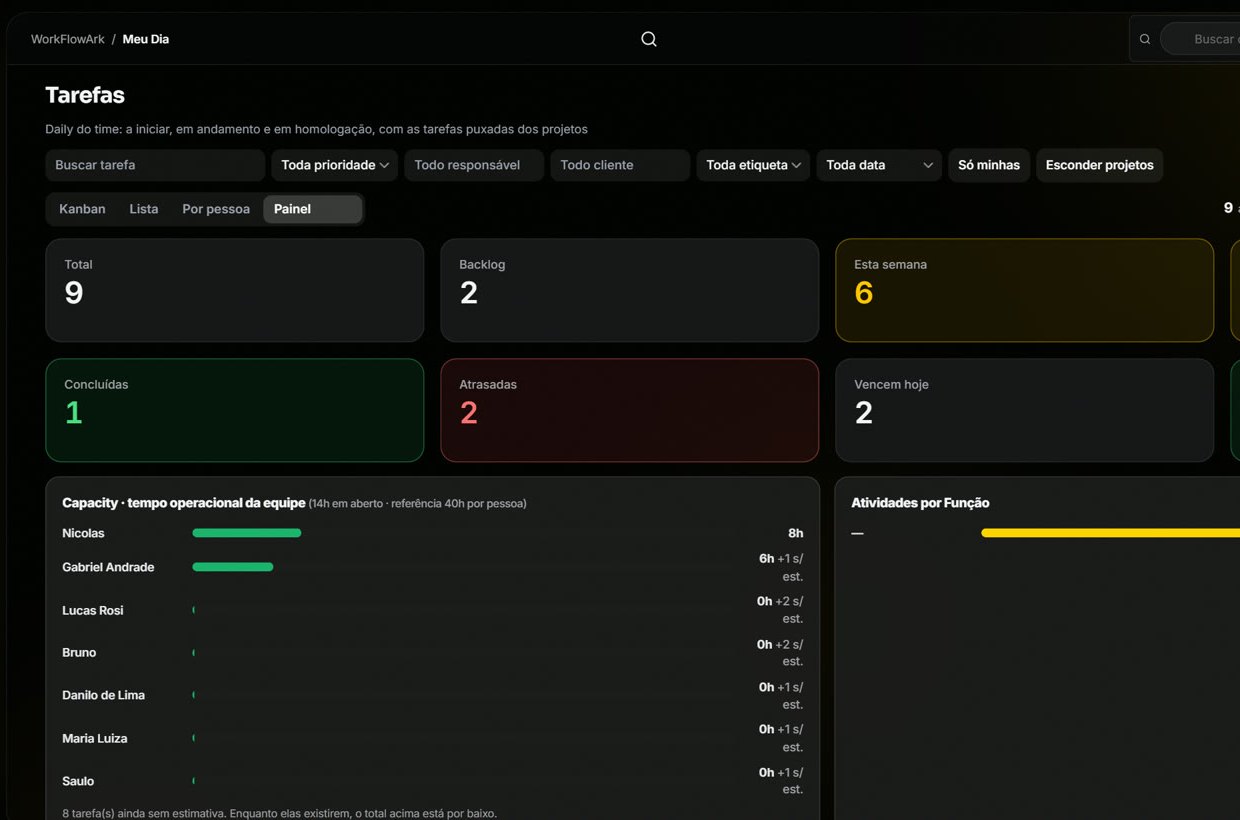
Task: Click the center search magnifier icon
Action: tap(649, 39)
